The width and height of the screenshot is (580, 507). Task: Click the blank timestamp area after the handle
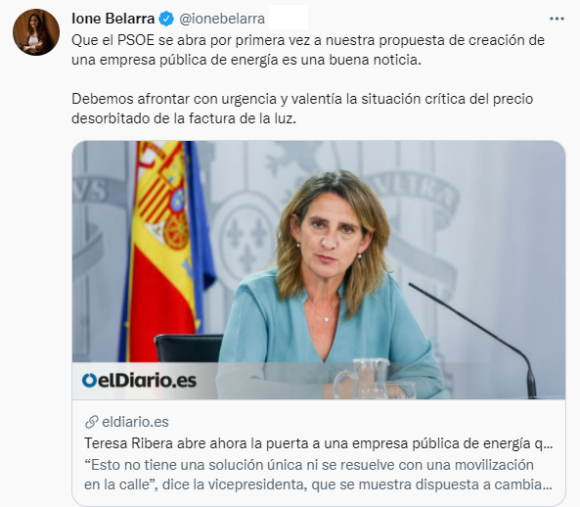click(288, 17)
